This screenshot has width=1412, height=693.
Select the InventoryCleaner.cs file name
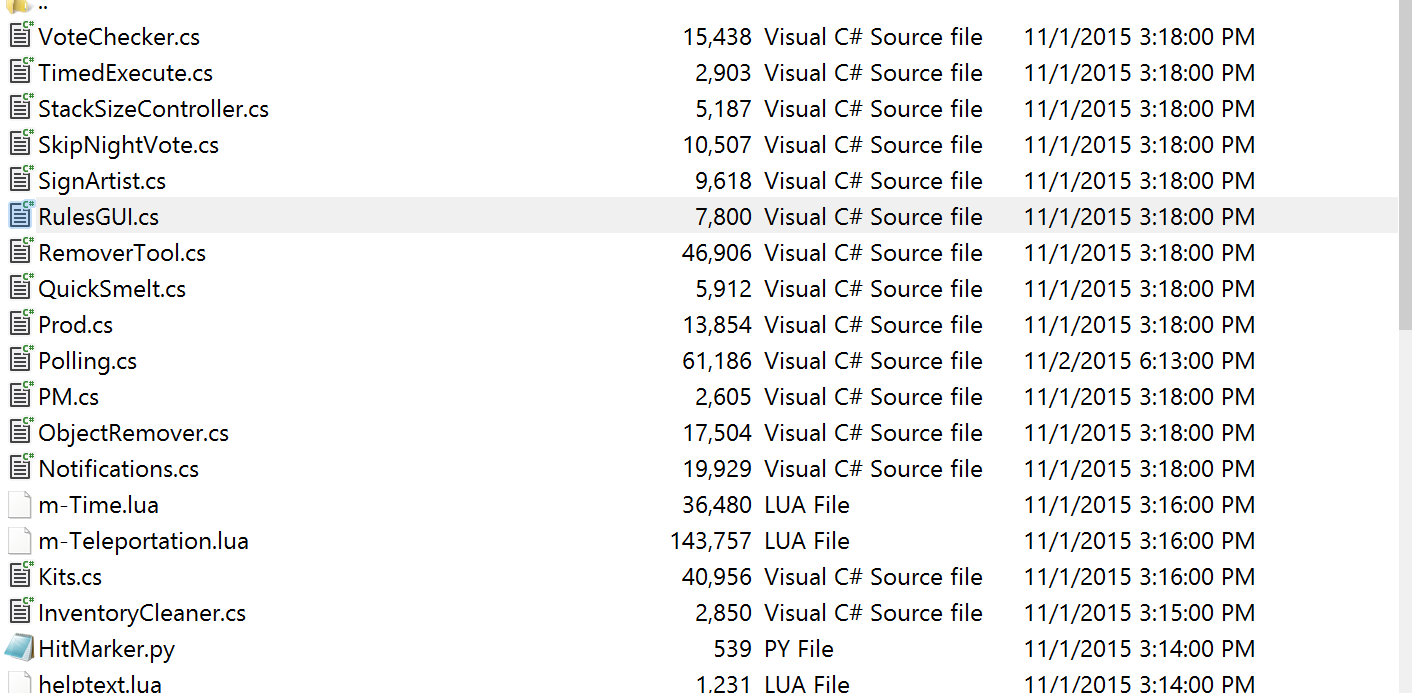pos(142,613)
